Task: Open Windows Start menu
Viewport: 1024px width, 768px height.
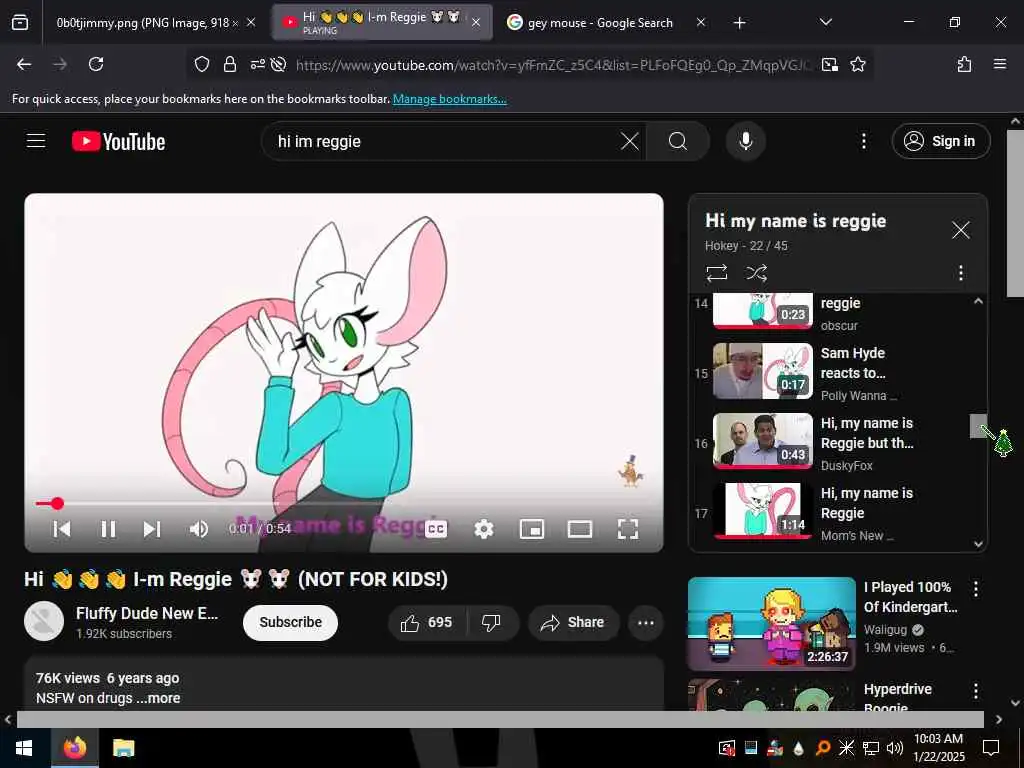Action: point(24,748)
